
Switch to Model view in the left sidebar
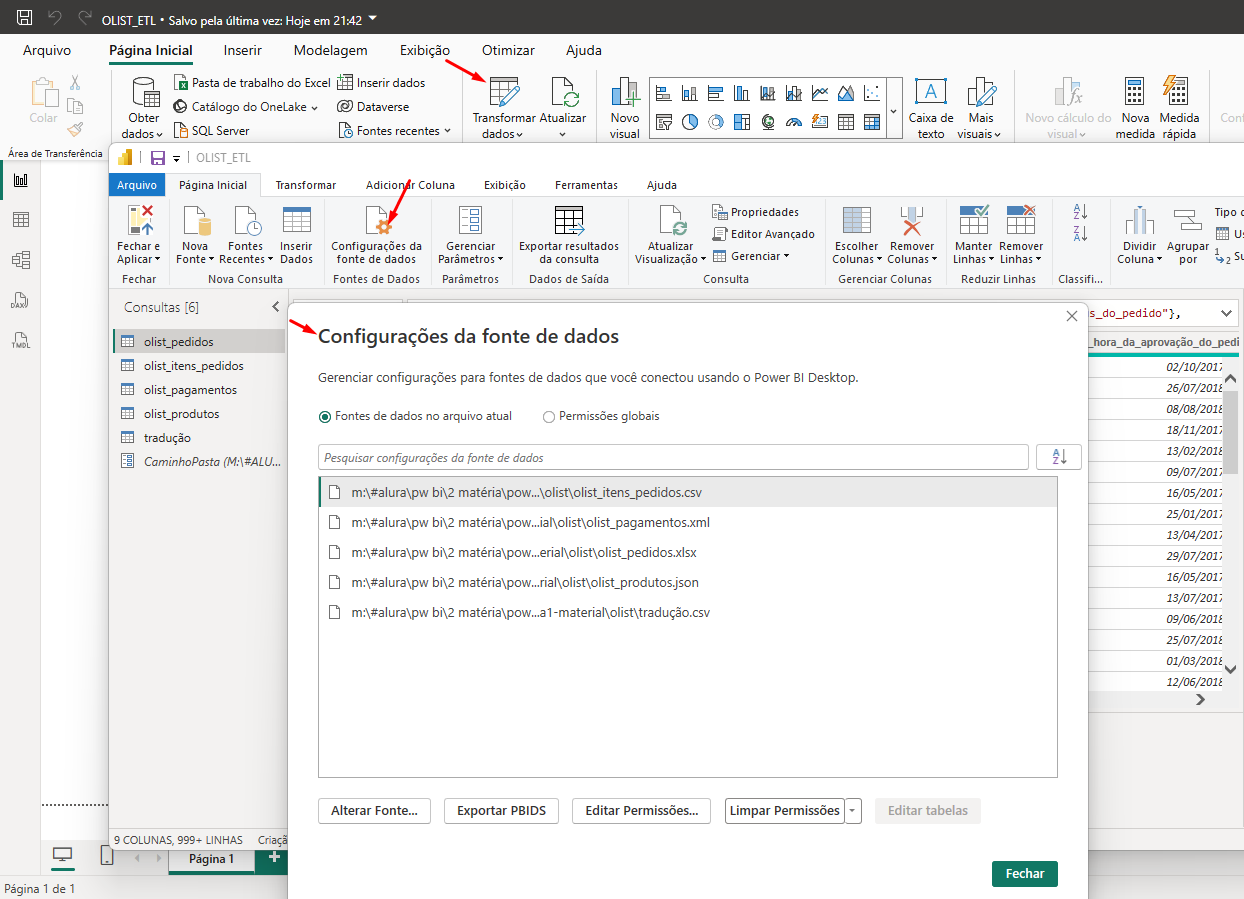click(x=20, y=260)
